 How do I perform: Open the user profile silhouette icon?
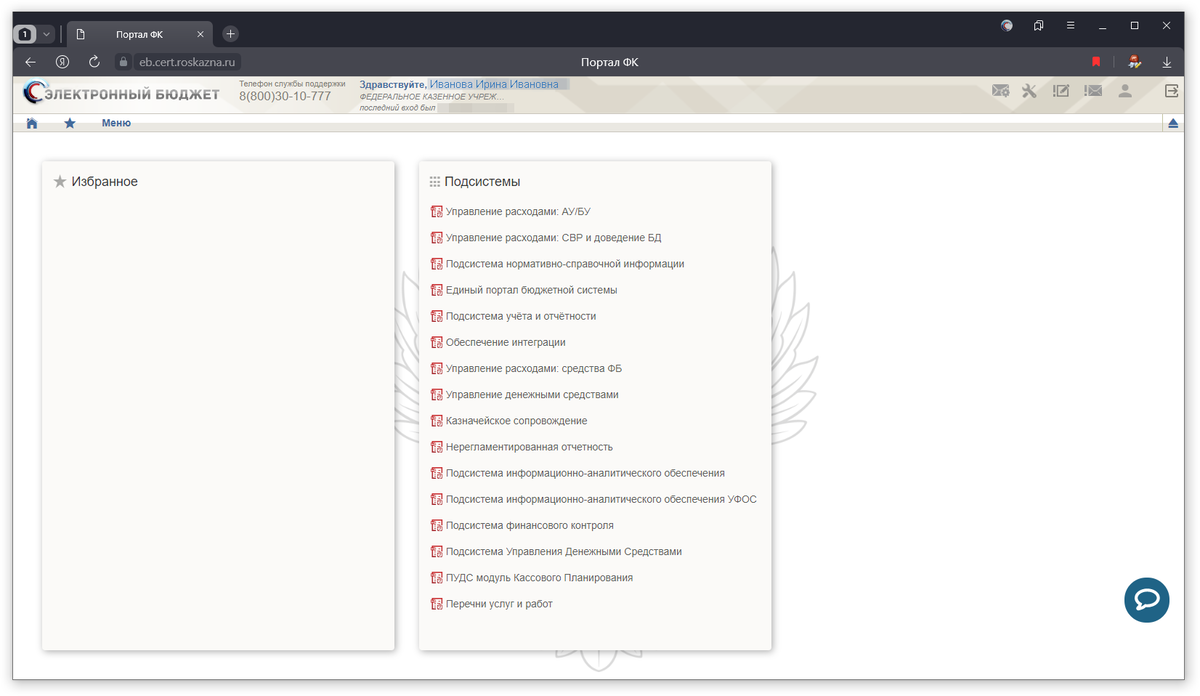coord(1125,91)
